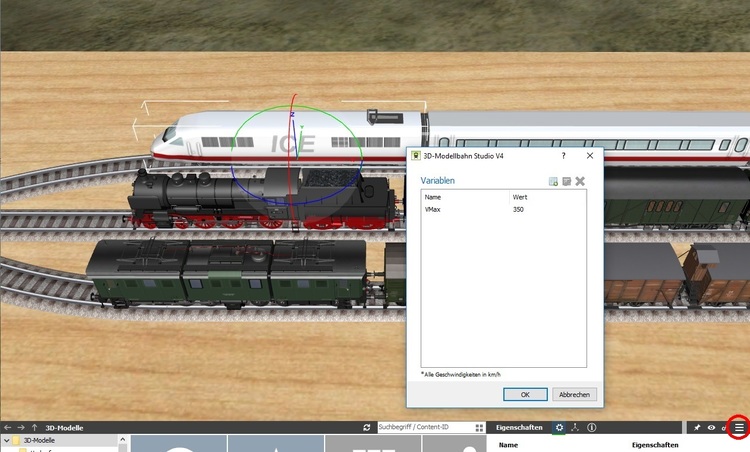Open the hamburger menu in properties bar

tap(739, 428)
